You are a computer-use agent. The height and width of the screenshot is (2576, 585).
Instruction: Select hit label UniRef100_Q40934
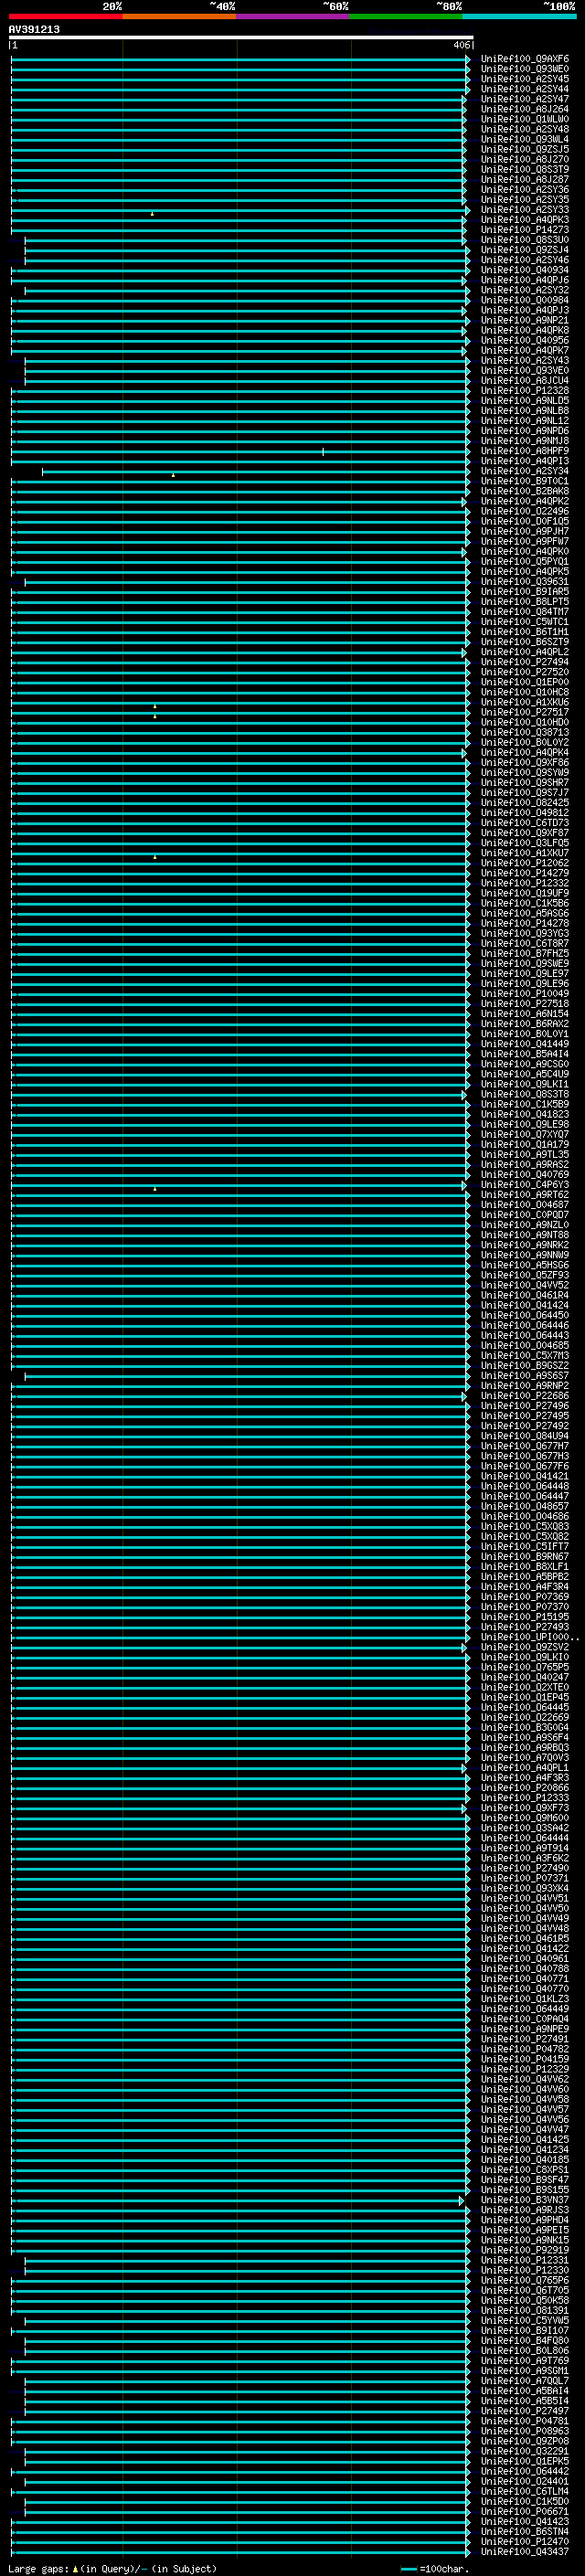click(x=525, y=270)
